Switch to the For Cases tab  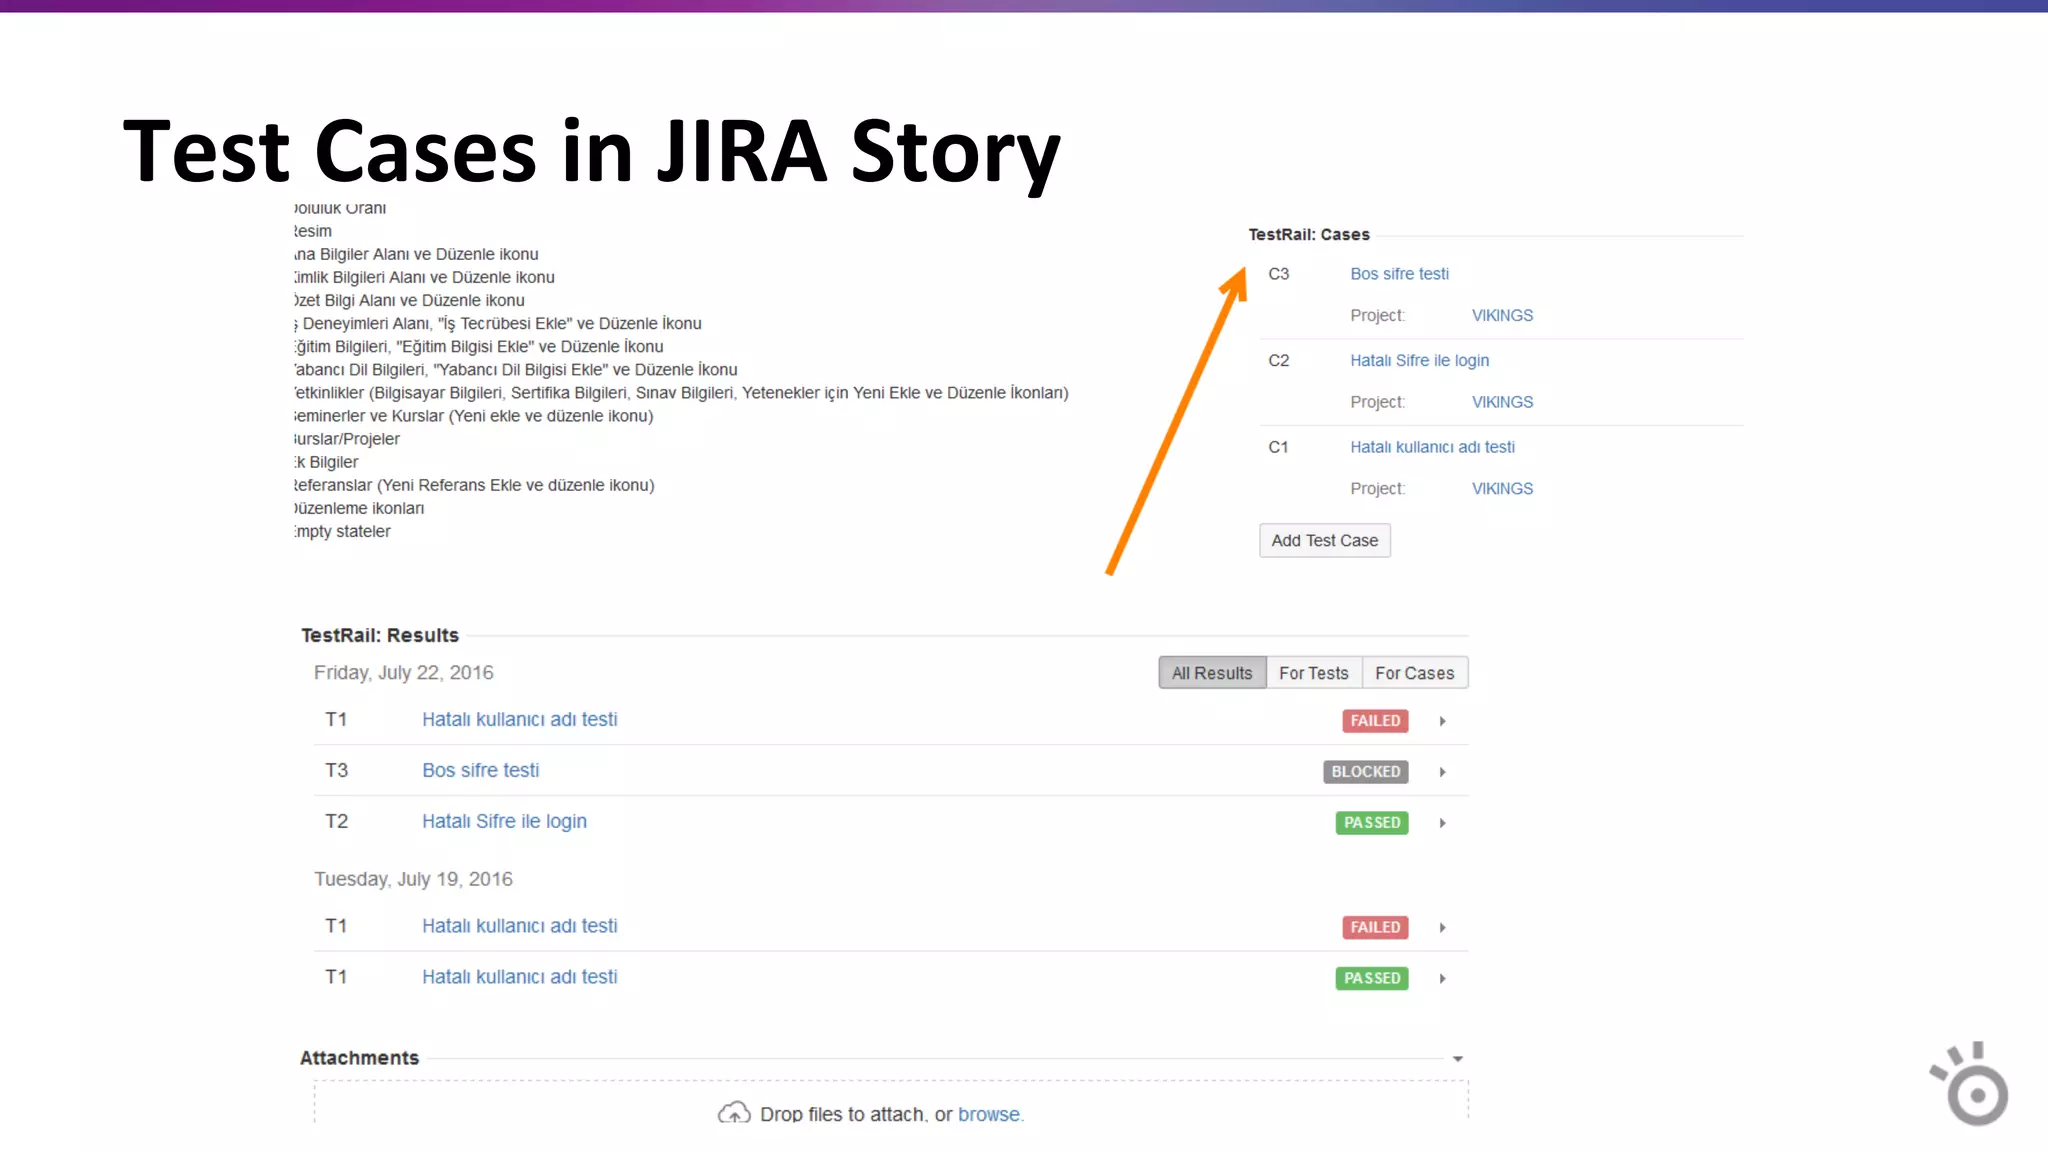click(x=1415, y=673)
